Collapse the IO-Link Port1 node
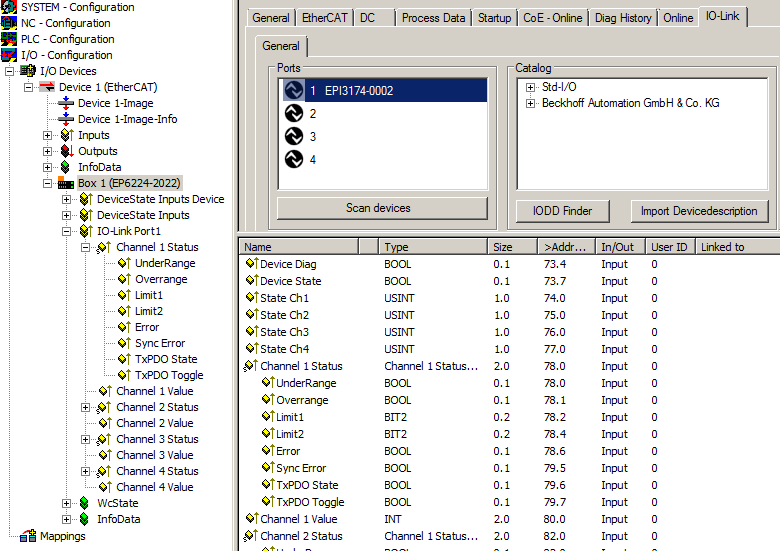Image resolution: width=780 pixels, height=551 pixels. point(66,231)
